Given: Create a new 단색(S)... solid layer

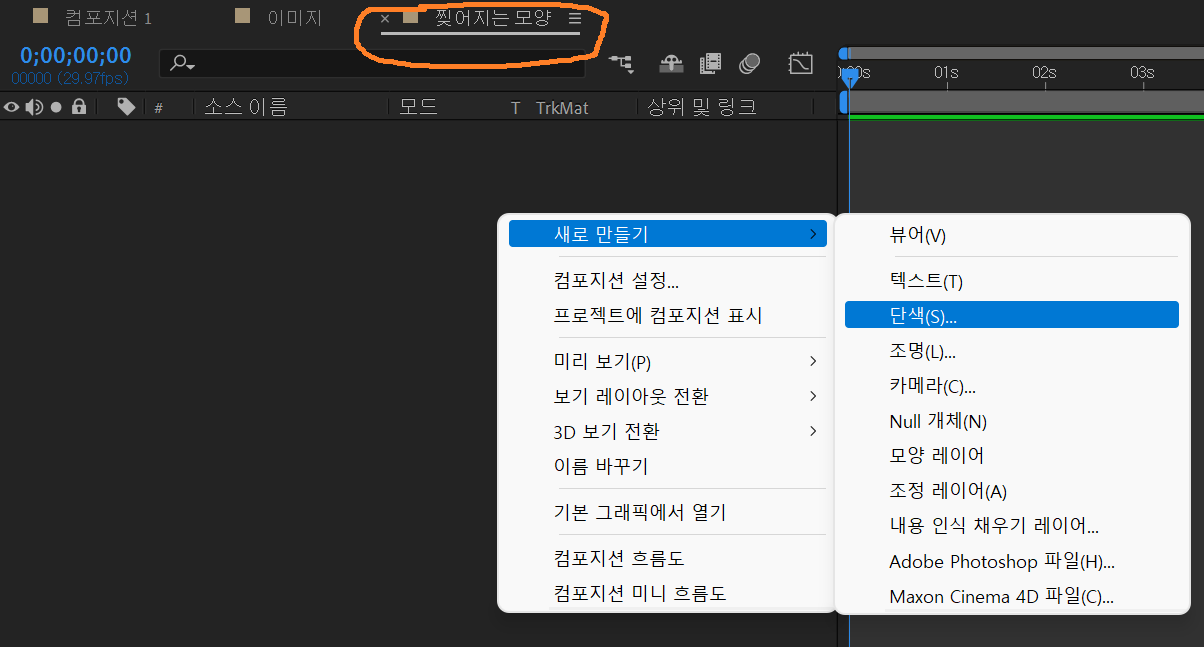Looking at the screenshot, I should click(1012, 315).
